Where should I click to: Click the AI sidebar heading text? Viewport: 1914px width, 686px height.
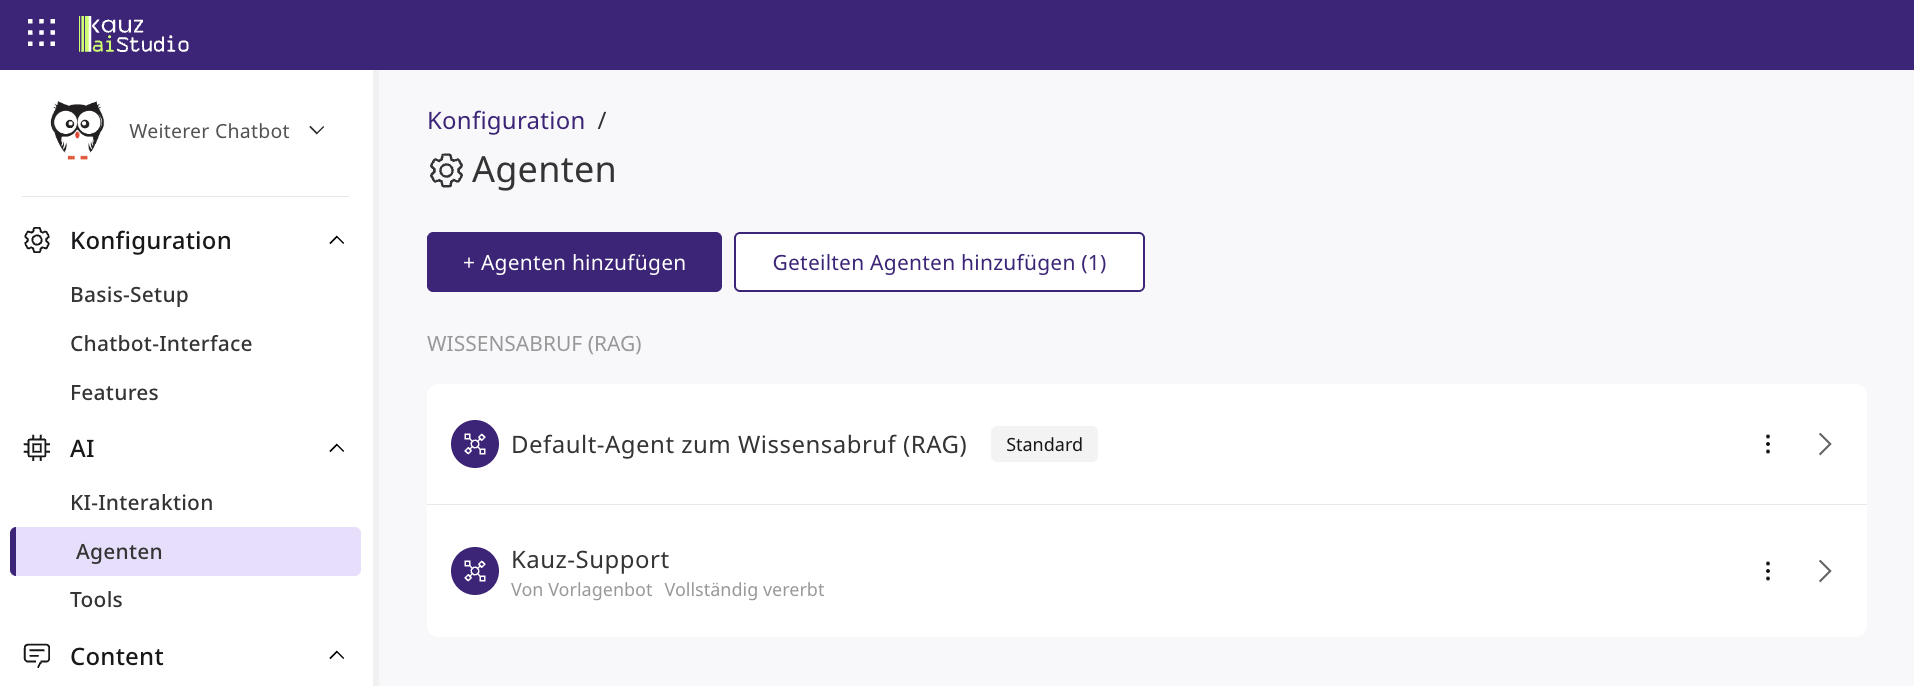pyautogui.click(x=82, y=448)
